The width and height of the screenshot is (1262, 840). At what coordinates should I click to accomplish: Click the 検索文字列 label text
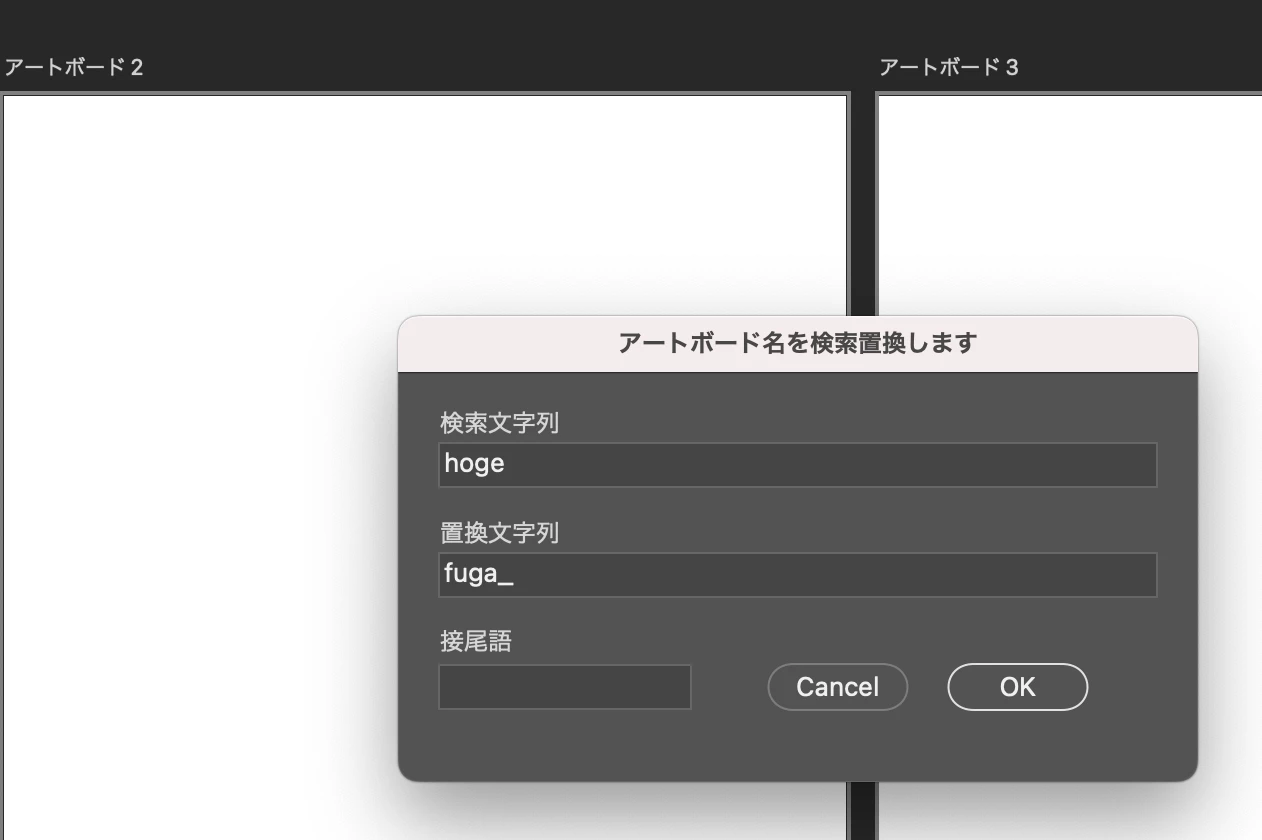[499, 423]
